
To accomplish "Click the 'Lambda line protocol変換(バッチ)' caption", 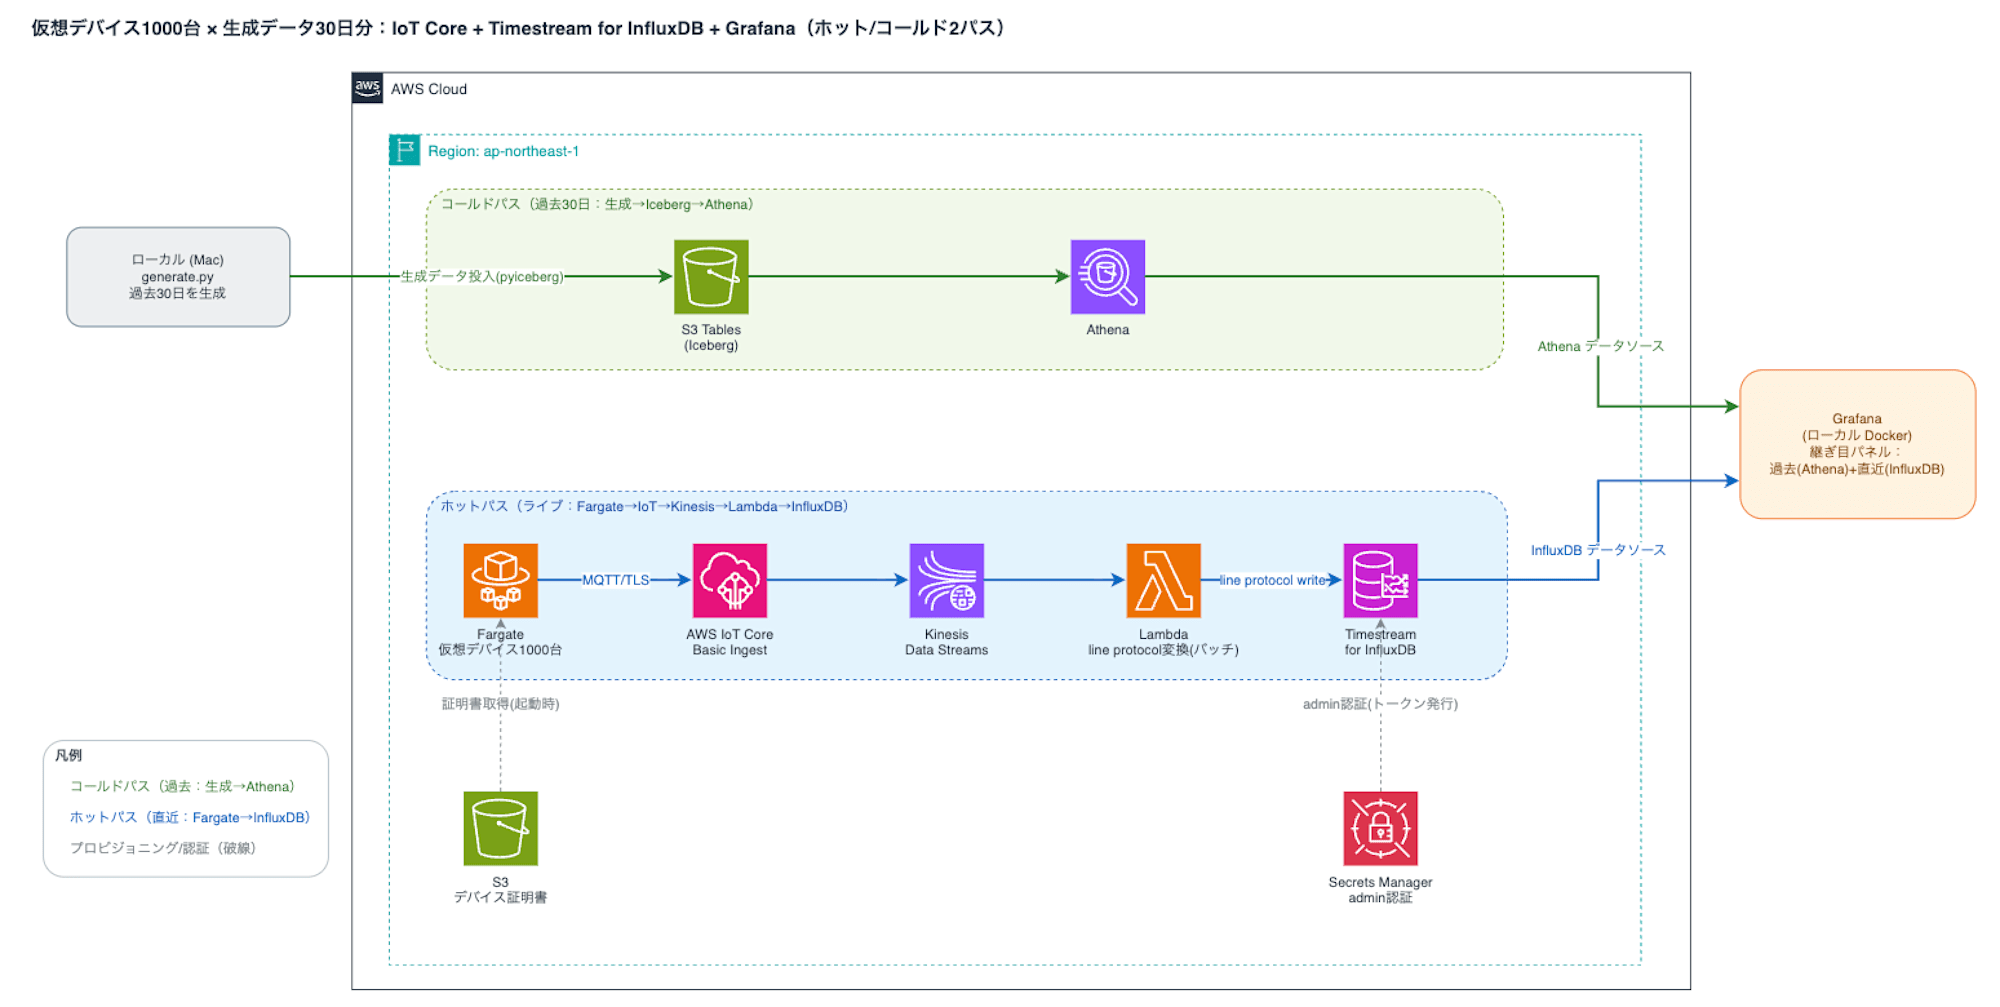I will pos(1164,642).
